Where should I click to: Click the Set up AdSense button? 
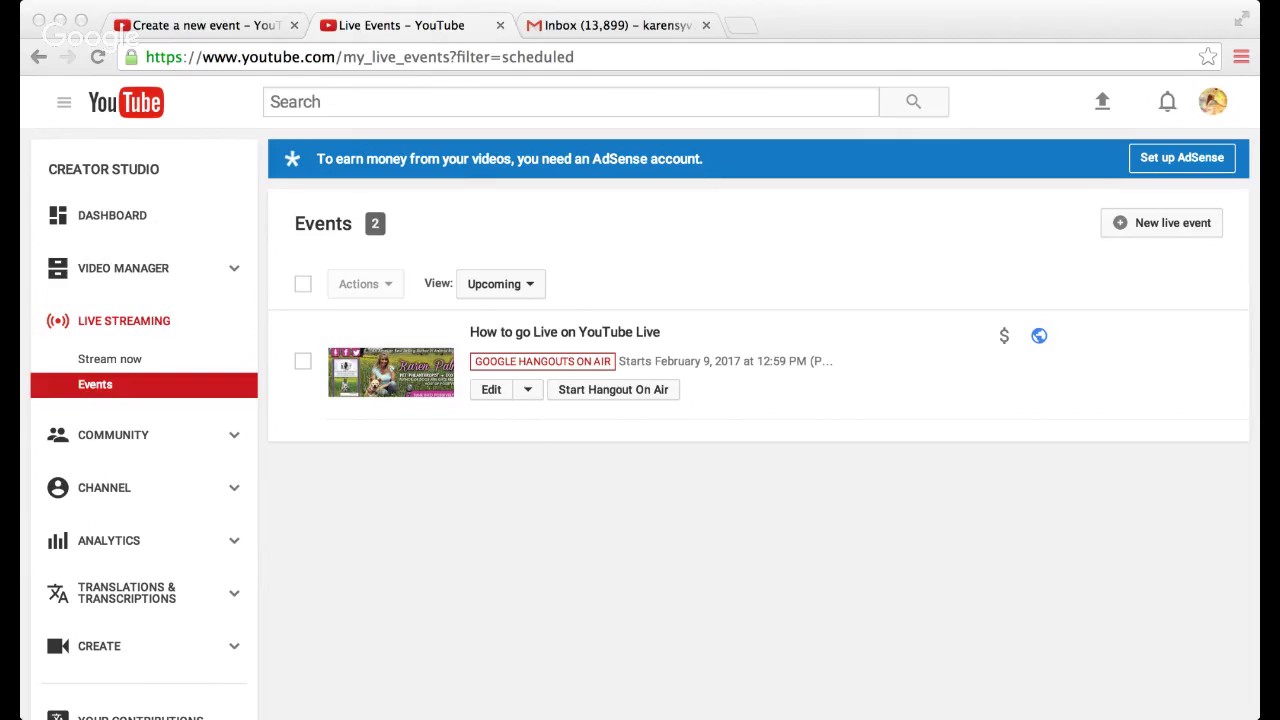[x=1182, y=158]
